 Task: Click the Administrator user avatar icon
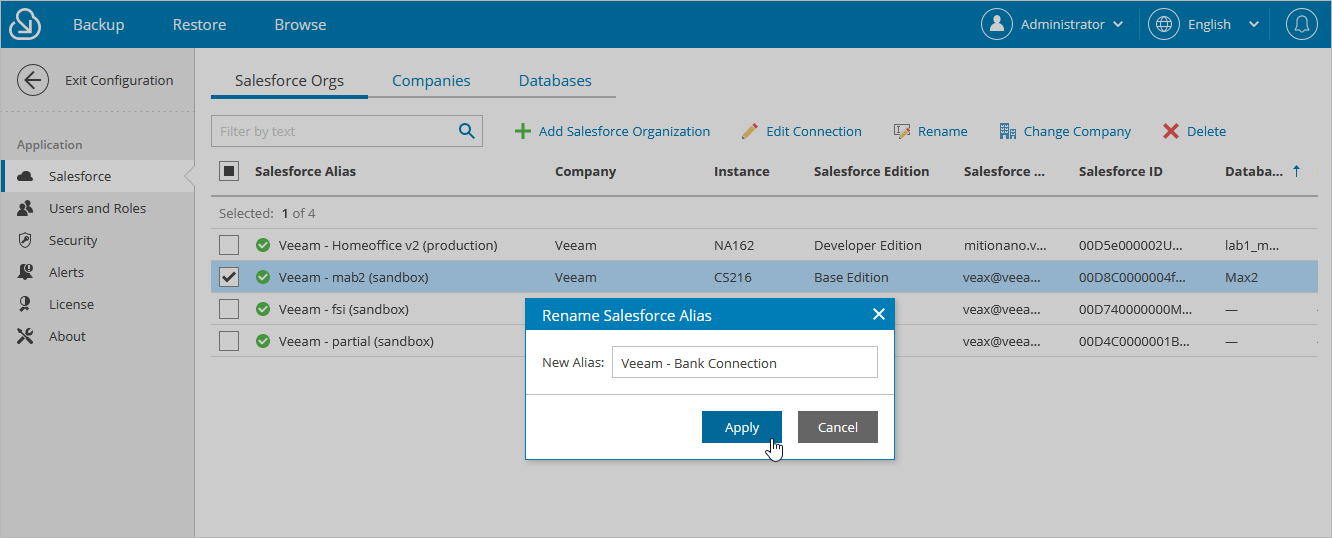click(997, 24)
